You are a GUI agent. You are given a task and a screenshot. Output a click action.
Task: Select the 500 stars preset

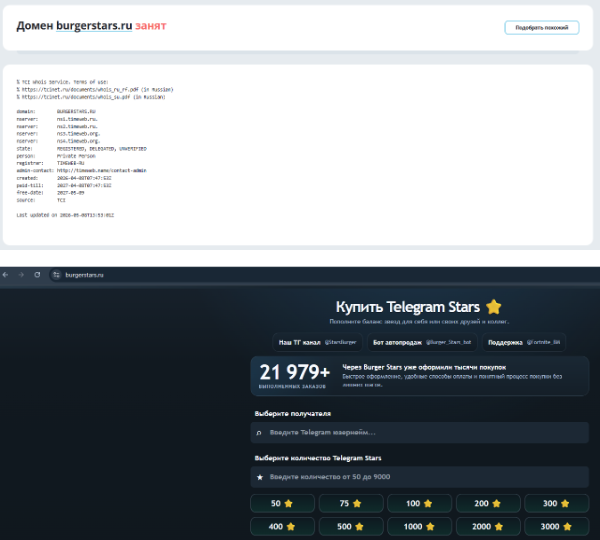(x=351, y=527)
